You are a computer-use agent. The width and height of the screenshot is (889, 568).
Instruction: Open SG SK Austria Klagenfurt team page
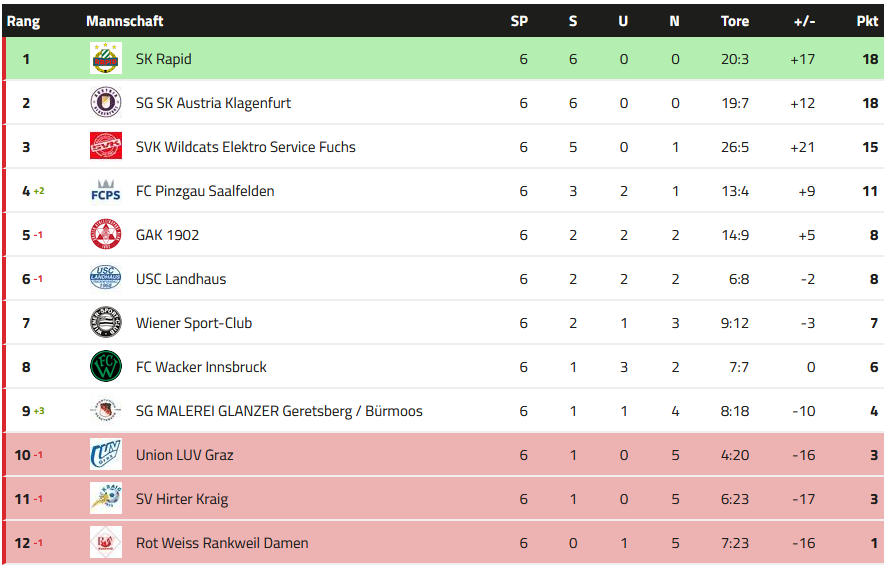(213, 103)
